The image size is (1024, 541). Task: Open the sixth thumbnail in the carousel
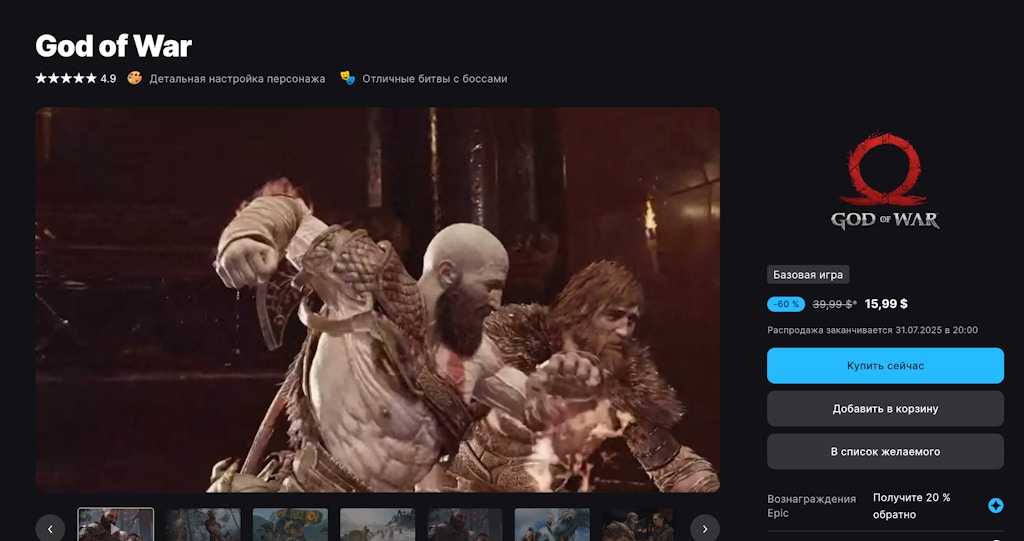pos(552,525)
